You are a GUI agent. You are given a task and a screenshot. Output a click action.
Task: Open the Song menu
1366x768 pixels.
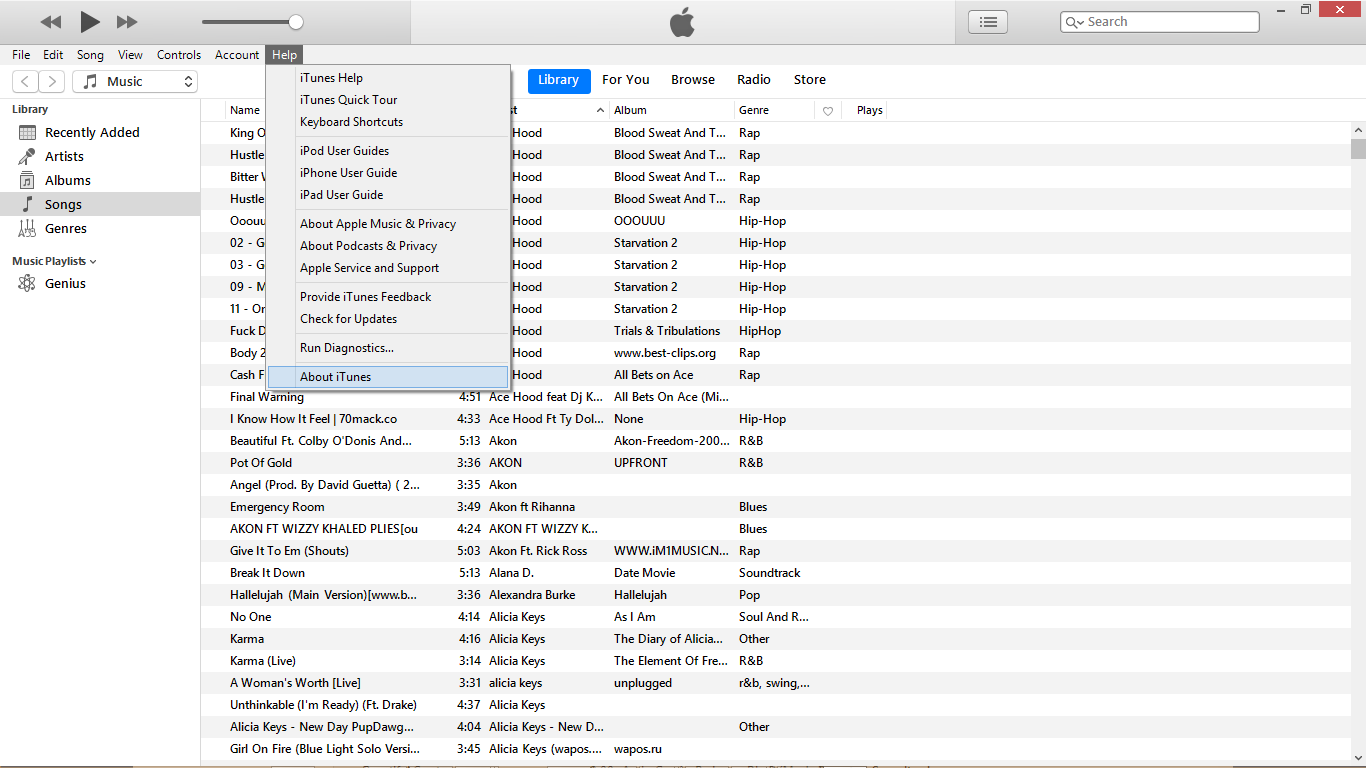[90, 55]
